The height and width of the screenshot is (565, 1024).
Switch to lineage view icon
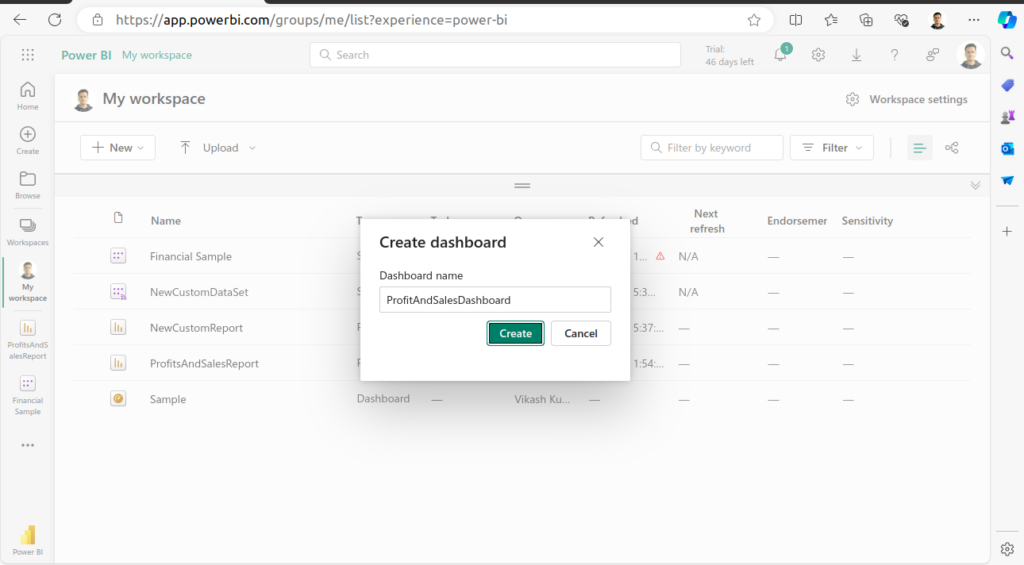coord(952,148)
